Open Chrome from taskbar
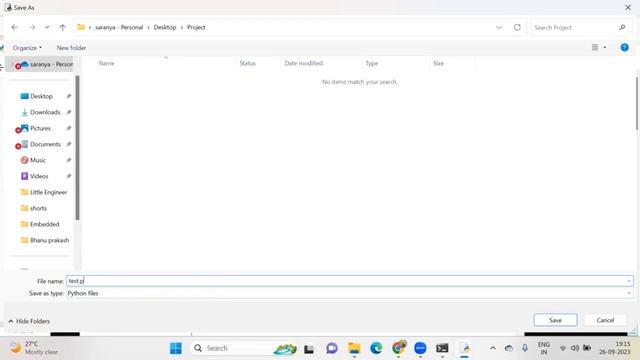The height and width of the screenshot is (360, 640). pos(398,348)
